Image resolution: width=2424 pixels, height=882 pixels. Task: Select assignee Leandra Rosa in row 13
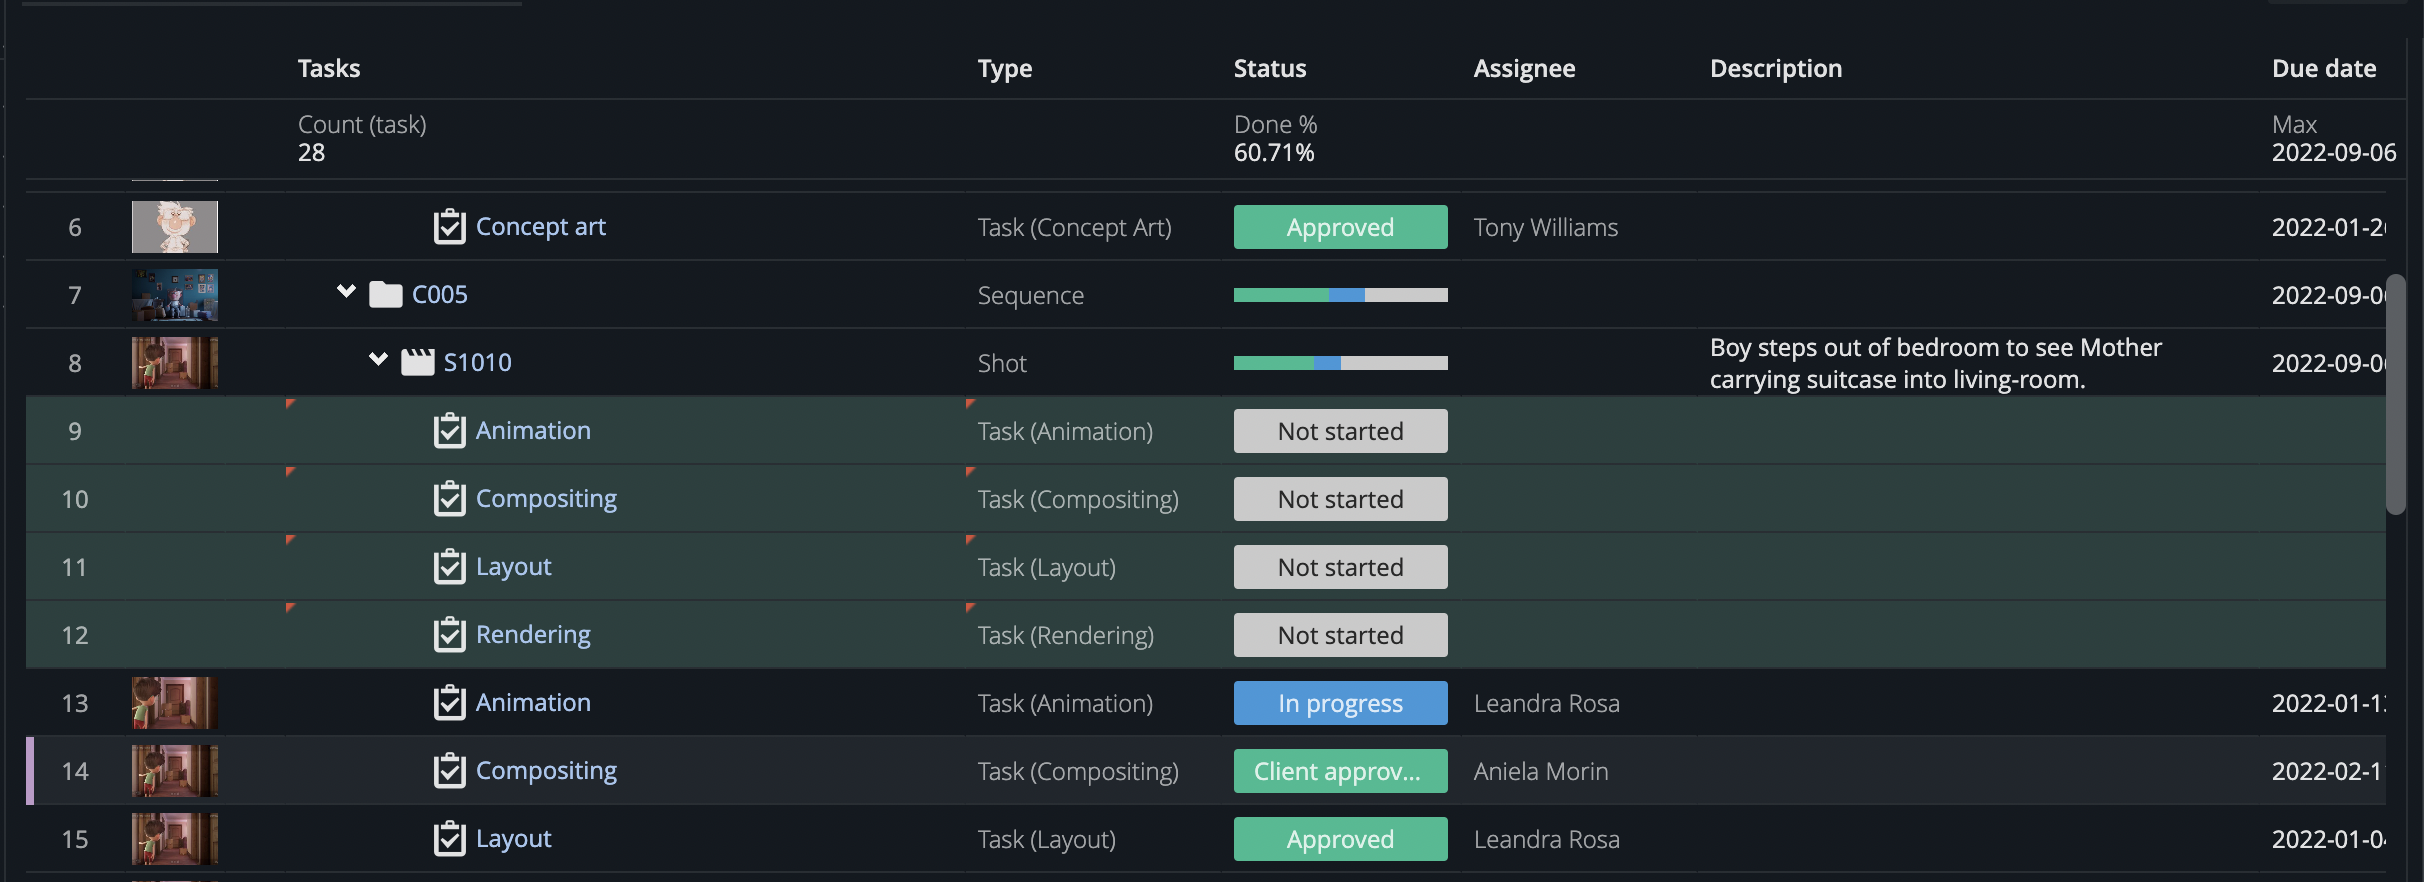(1546, 704)
